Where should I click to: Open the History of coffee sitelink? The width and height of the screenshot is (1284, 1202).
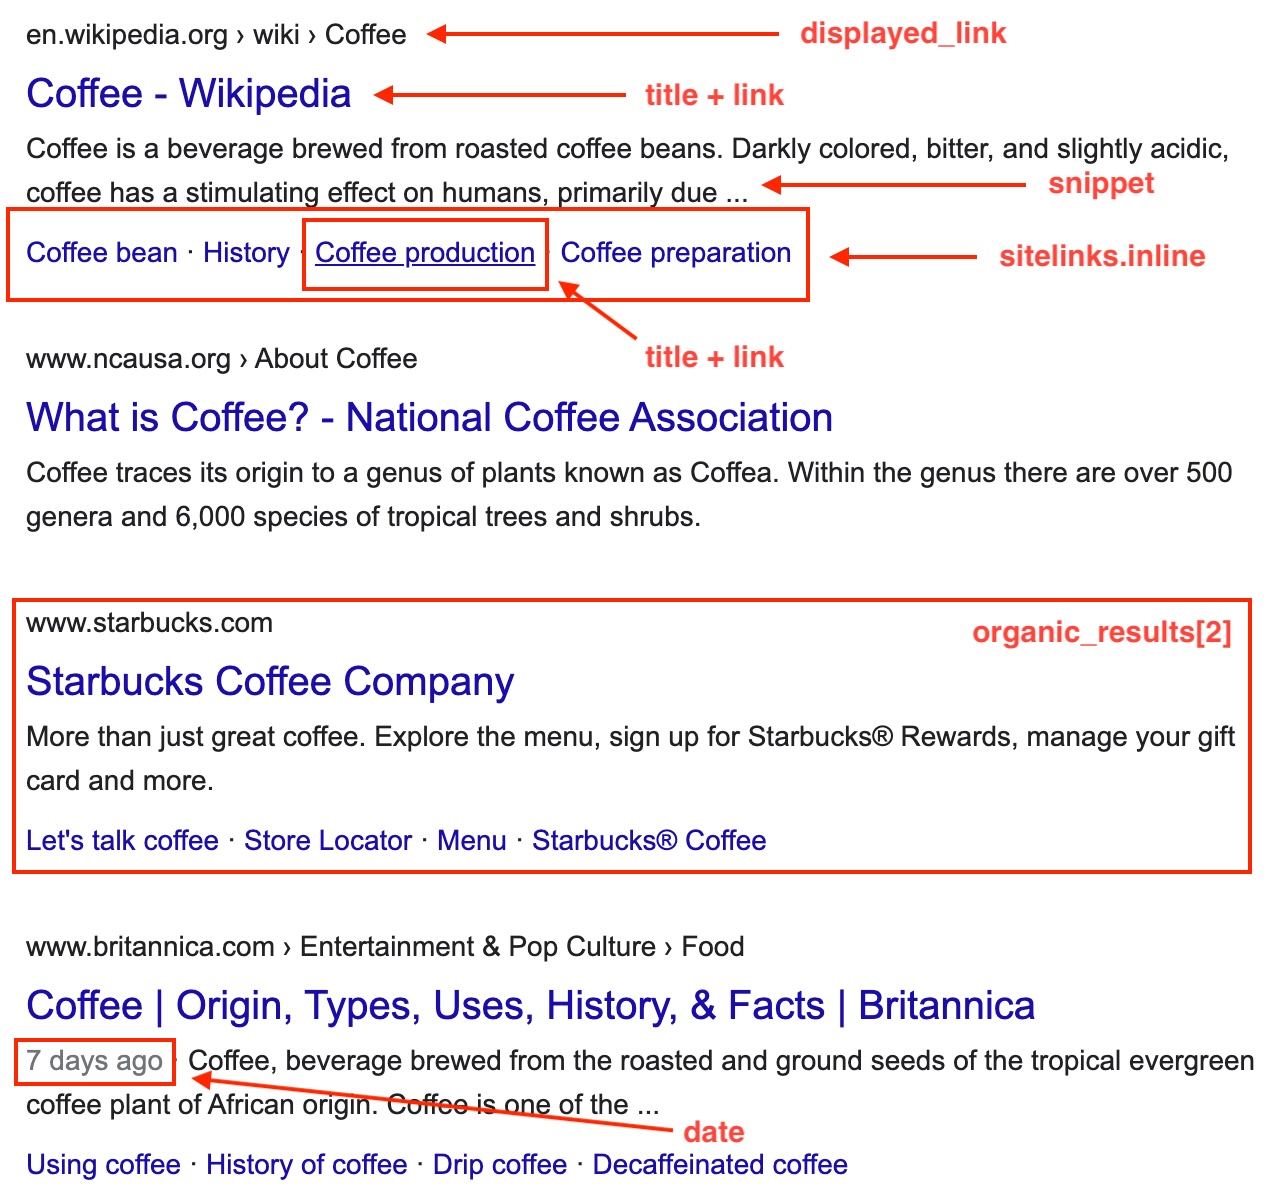click(x=307, y=1165)
